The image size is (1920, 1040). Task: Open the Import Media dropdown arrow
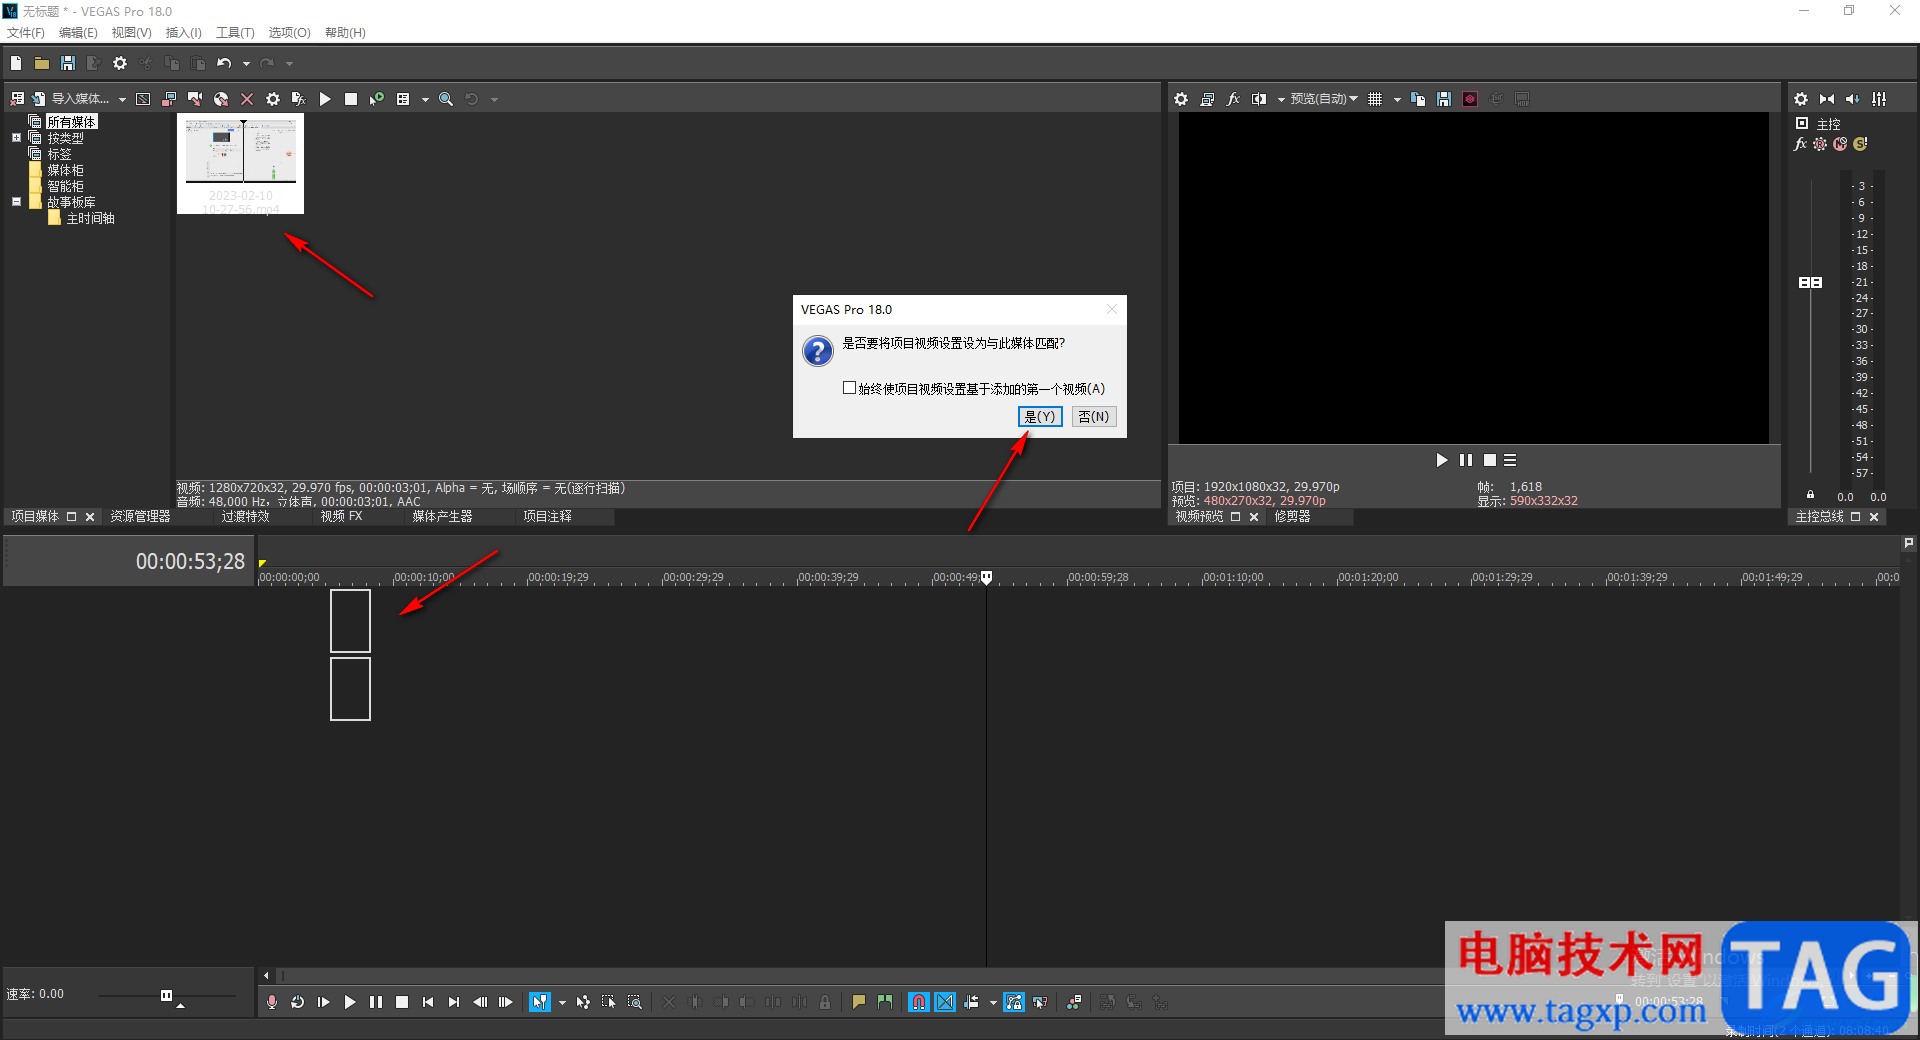point(122,100)
